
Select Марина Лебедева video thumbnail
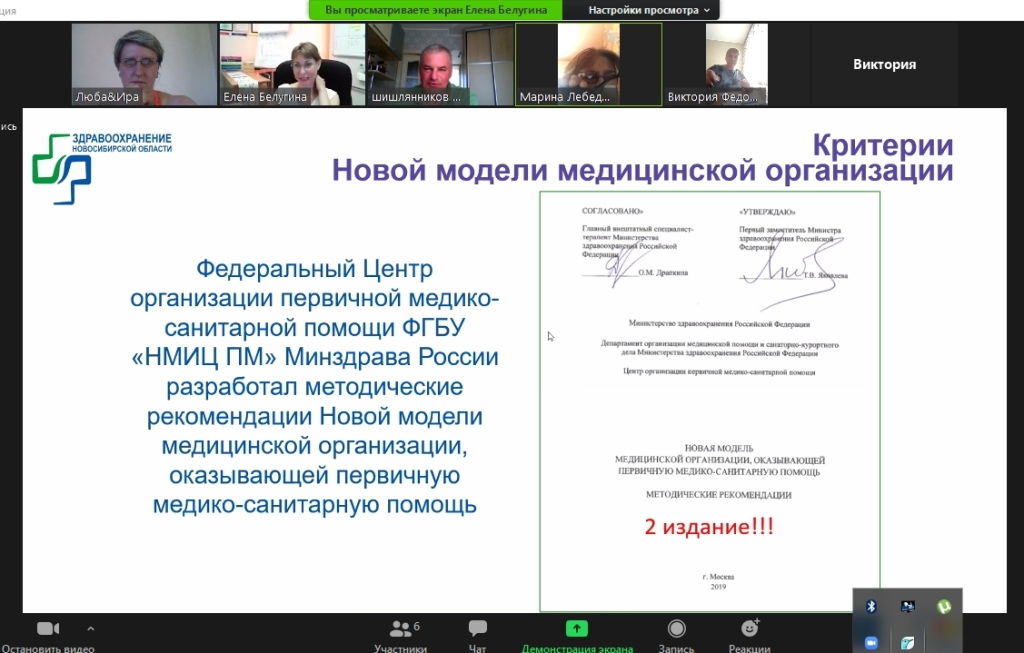[588, 64]
